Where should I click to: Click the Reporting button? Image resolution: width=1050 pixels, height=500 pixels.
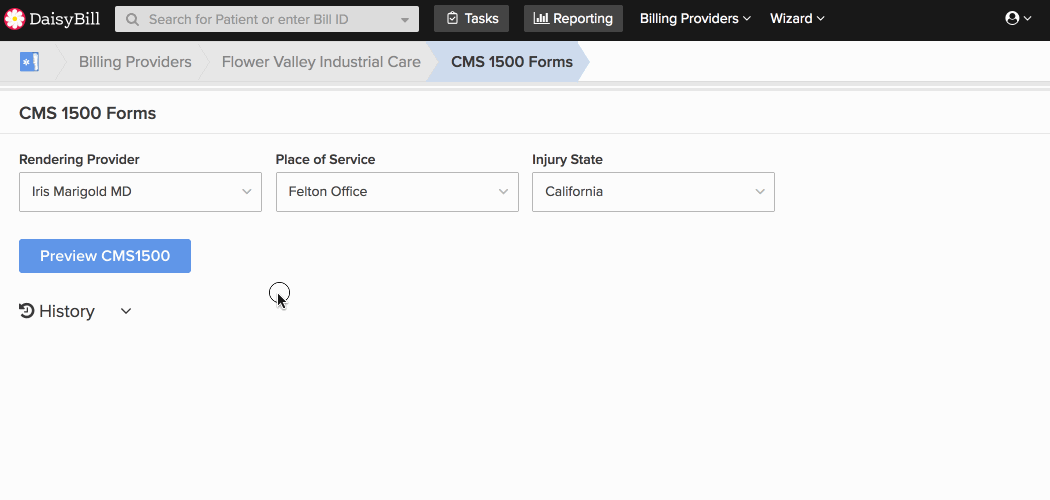click(573, 19)
